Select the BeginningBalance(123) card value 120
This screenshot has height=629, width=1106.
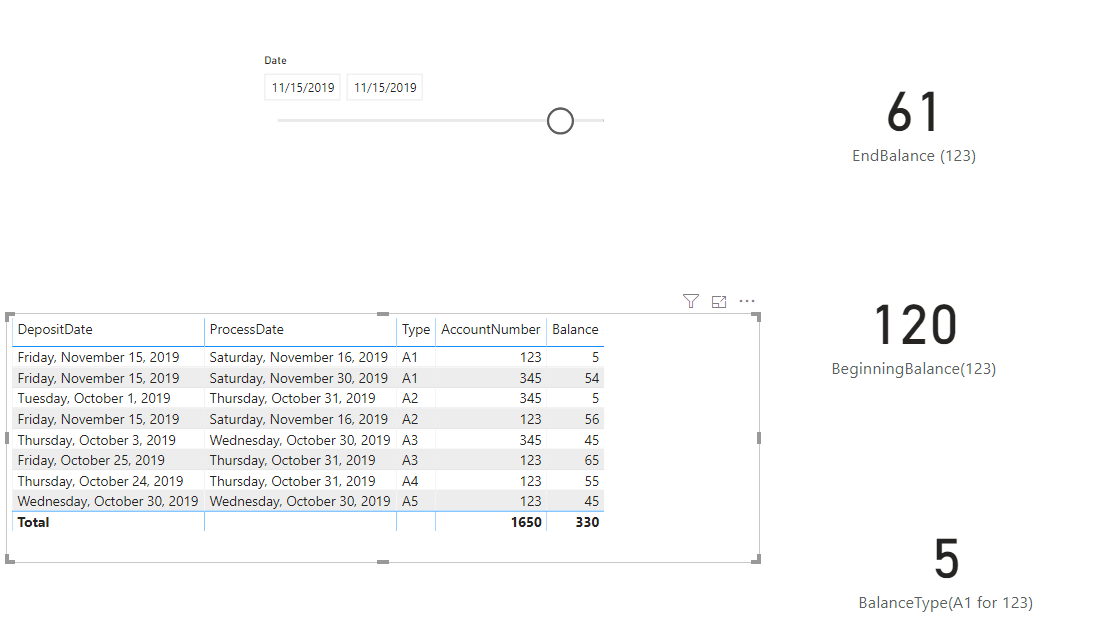pos(915,325)
